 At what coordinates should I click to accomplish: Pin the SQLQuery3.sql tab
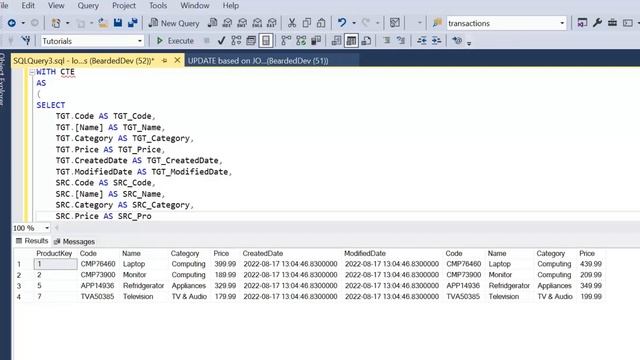pos(164,60)
